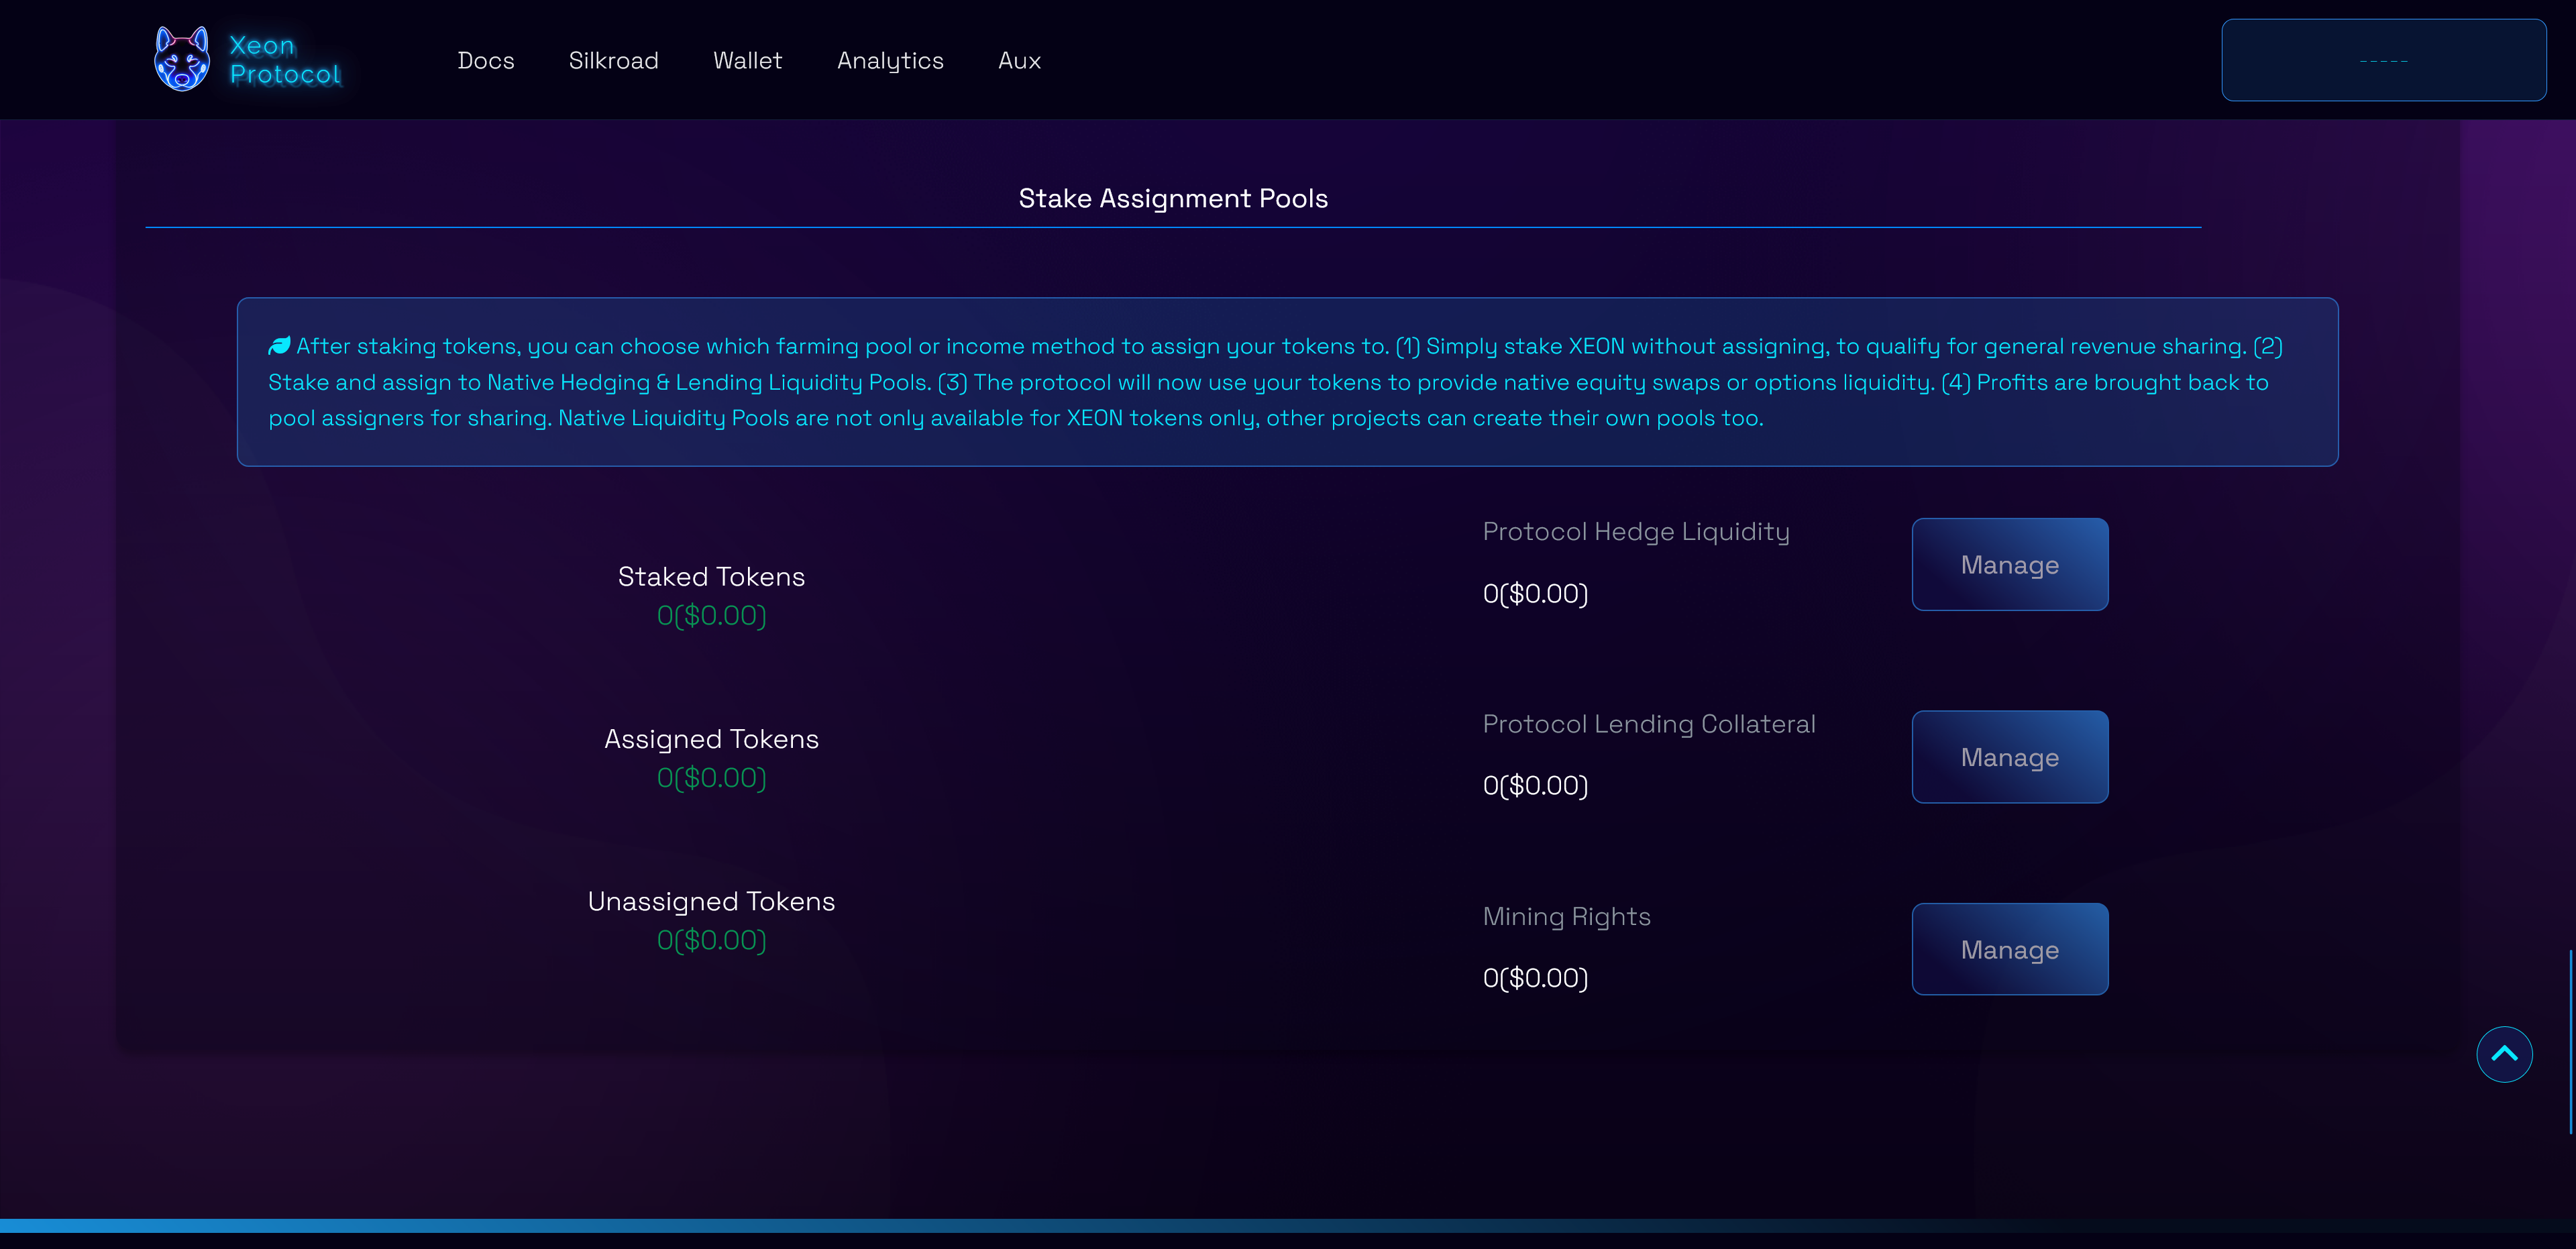Click the Stake Assignment Pools heading
Viewport: 2576px width, 1249px height.
click(1172, 198)
